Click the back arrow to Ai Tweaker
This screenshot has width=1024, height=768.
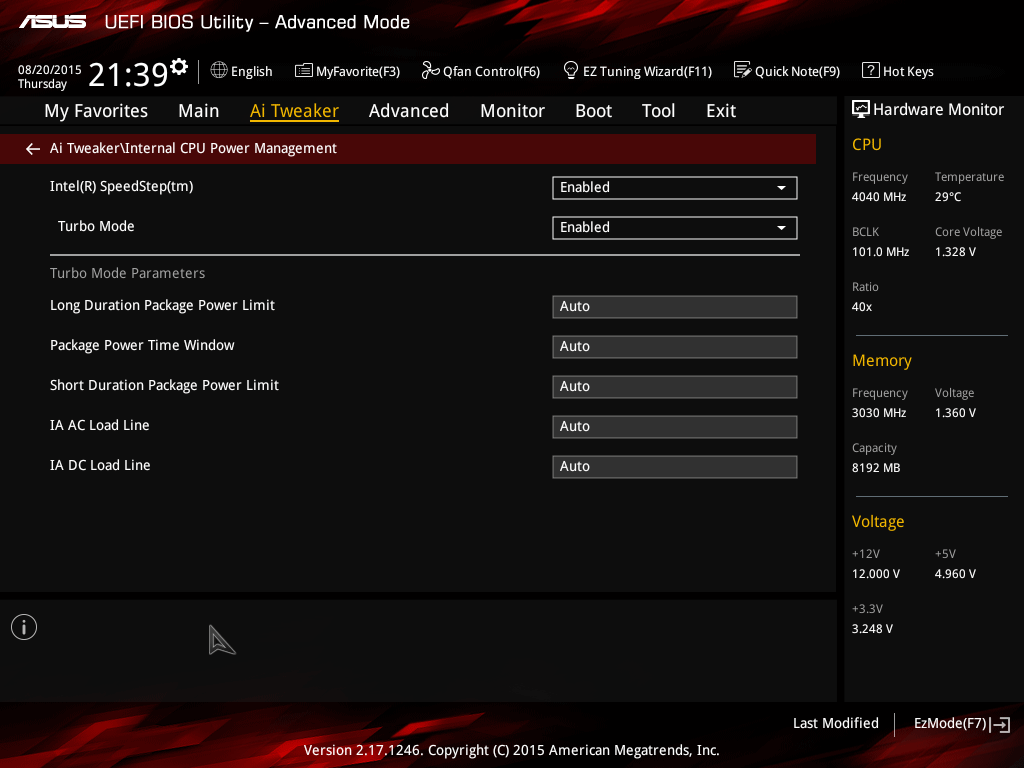[x=33, y=149]
